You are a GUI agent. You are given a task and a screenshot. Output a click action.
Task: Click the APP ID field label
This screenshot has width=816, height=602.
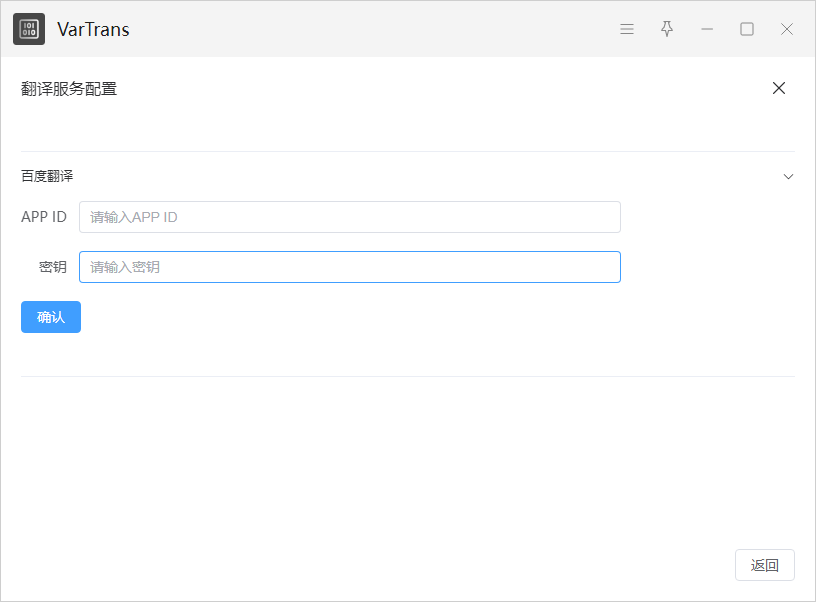point(44,217)
